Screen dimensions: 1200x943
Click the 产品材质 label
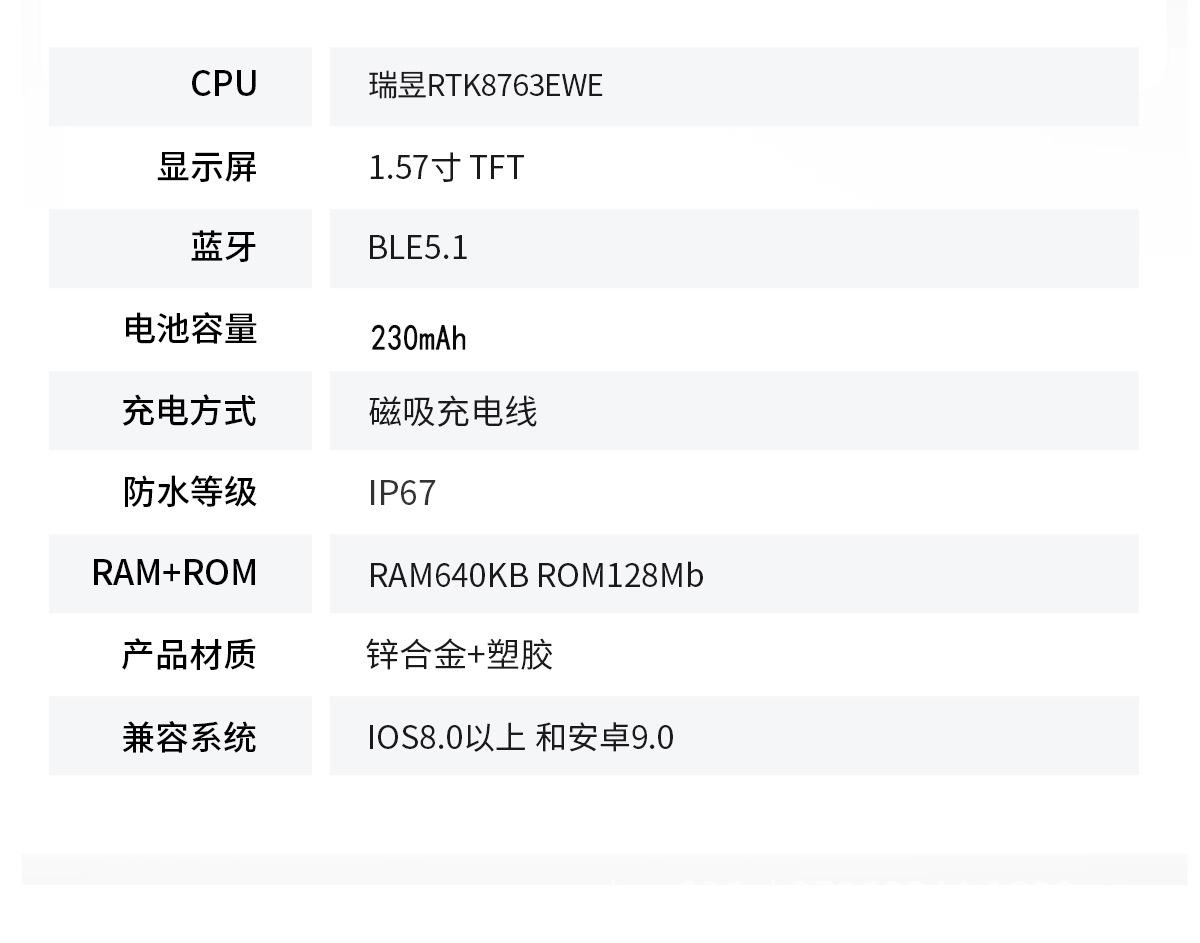click(189, 654)
